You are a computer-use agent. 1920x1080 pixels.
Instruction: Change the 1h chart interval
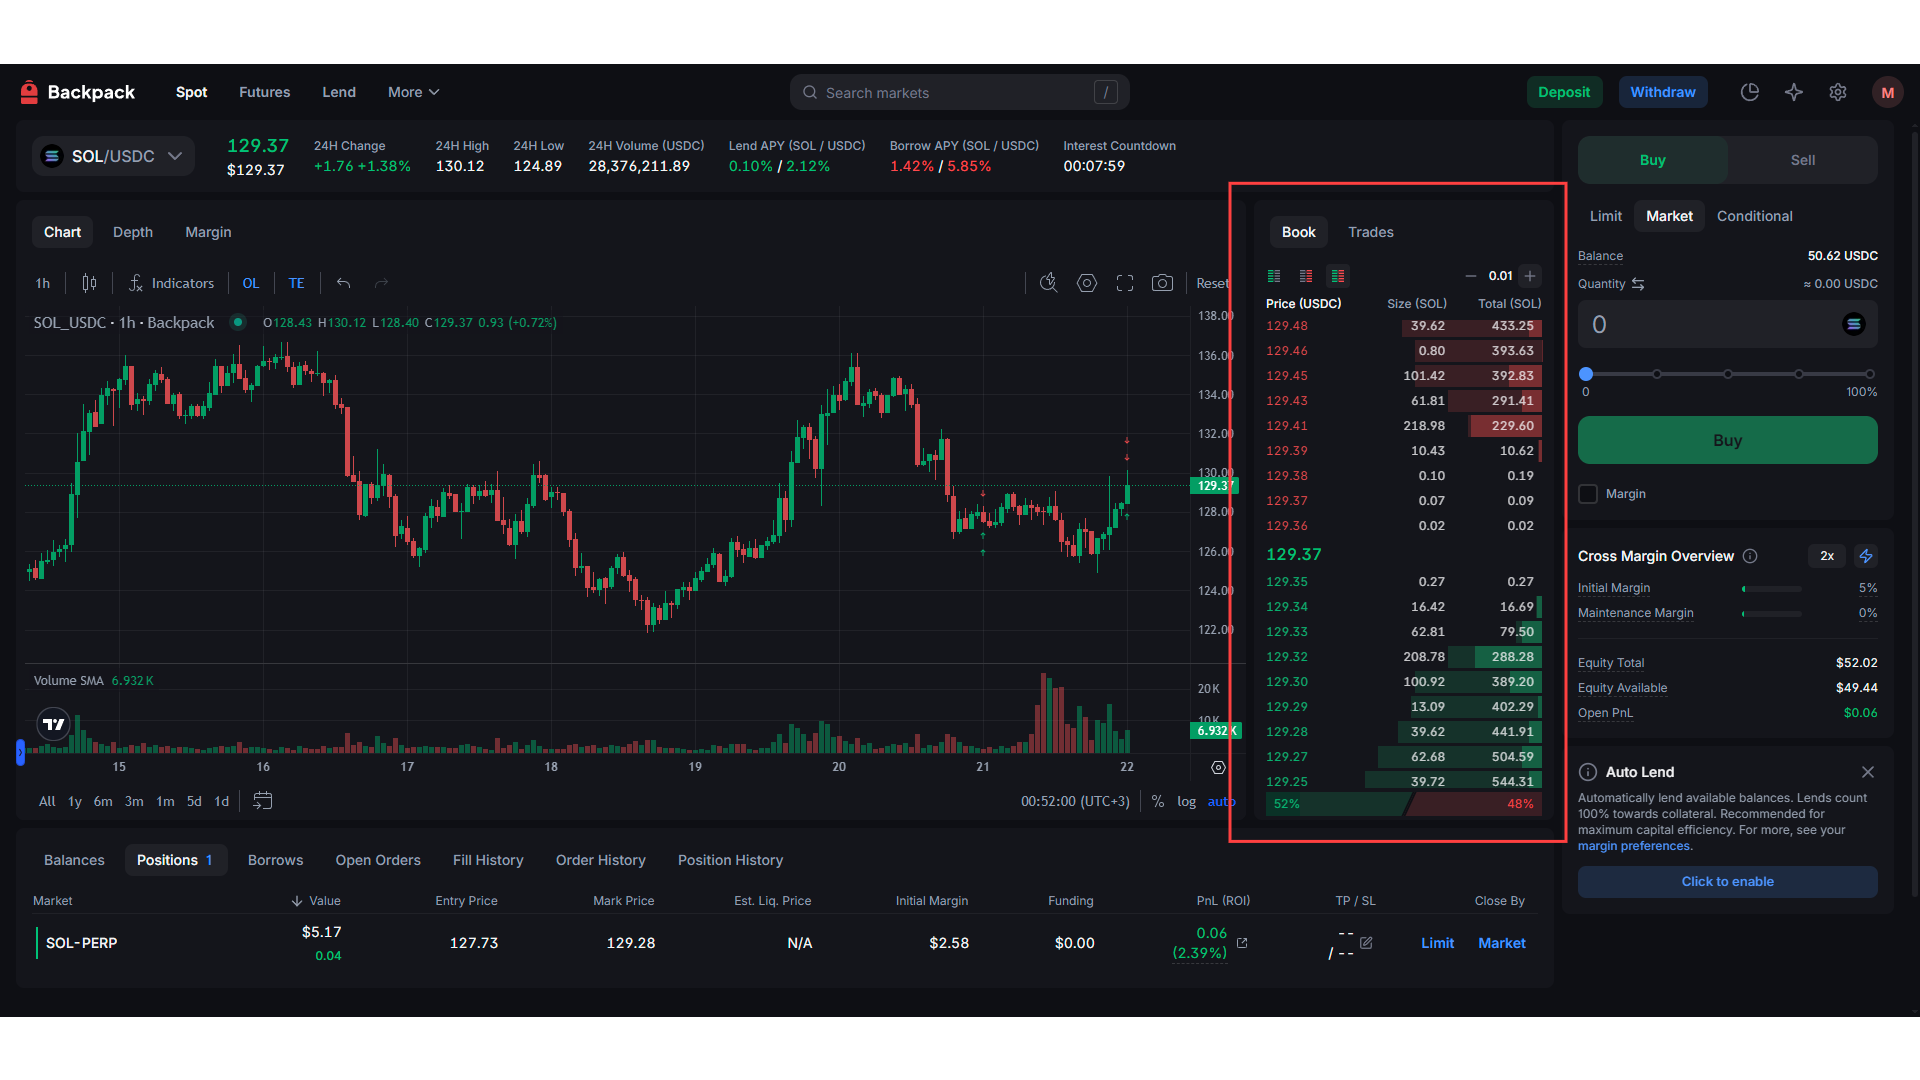click(x=43, y=283)
